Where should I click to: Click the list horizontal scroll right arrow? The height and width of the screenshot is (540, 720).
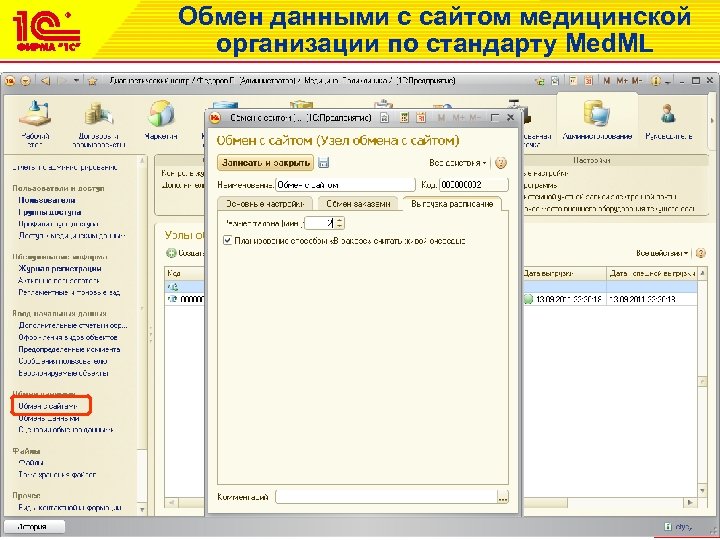[x=690, y=503]
